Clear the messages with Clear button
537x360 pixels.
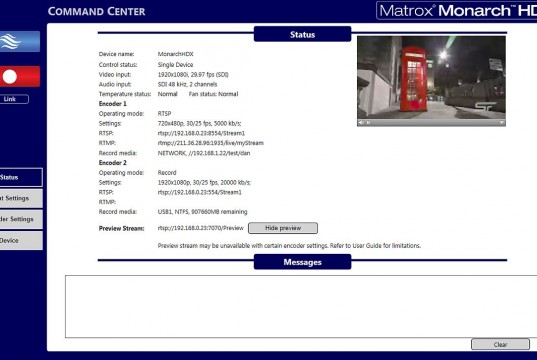[500, 345]
